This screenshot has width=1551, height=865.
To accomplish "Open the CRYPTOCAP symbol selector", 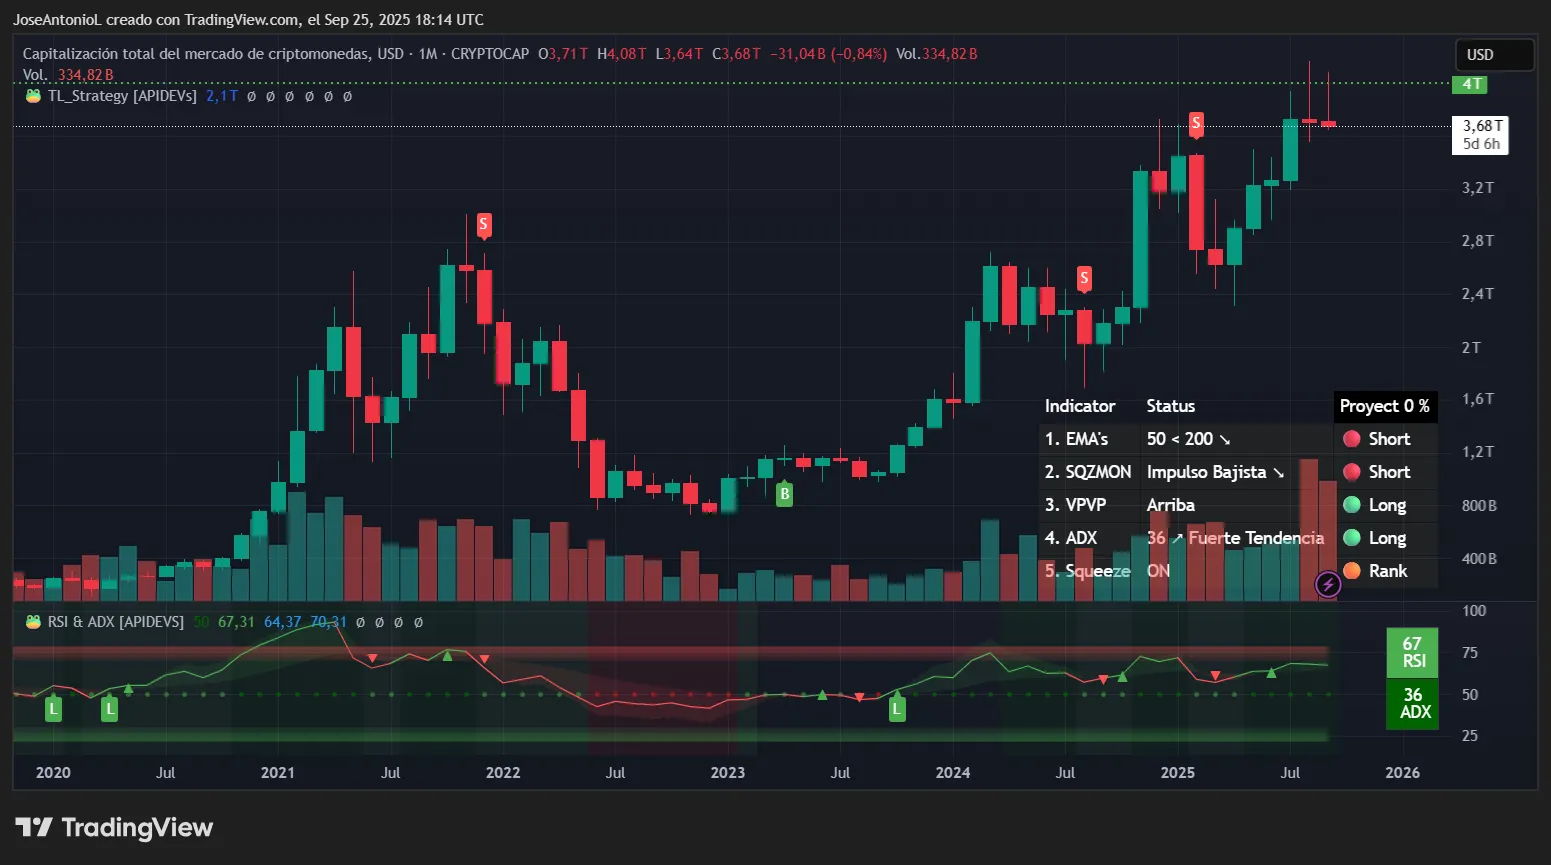I will click(x=489, y=54).
